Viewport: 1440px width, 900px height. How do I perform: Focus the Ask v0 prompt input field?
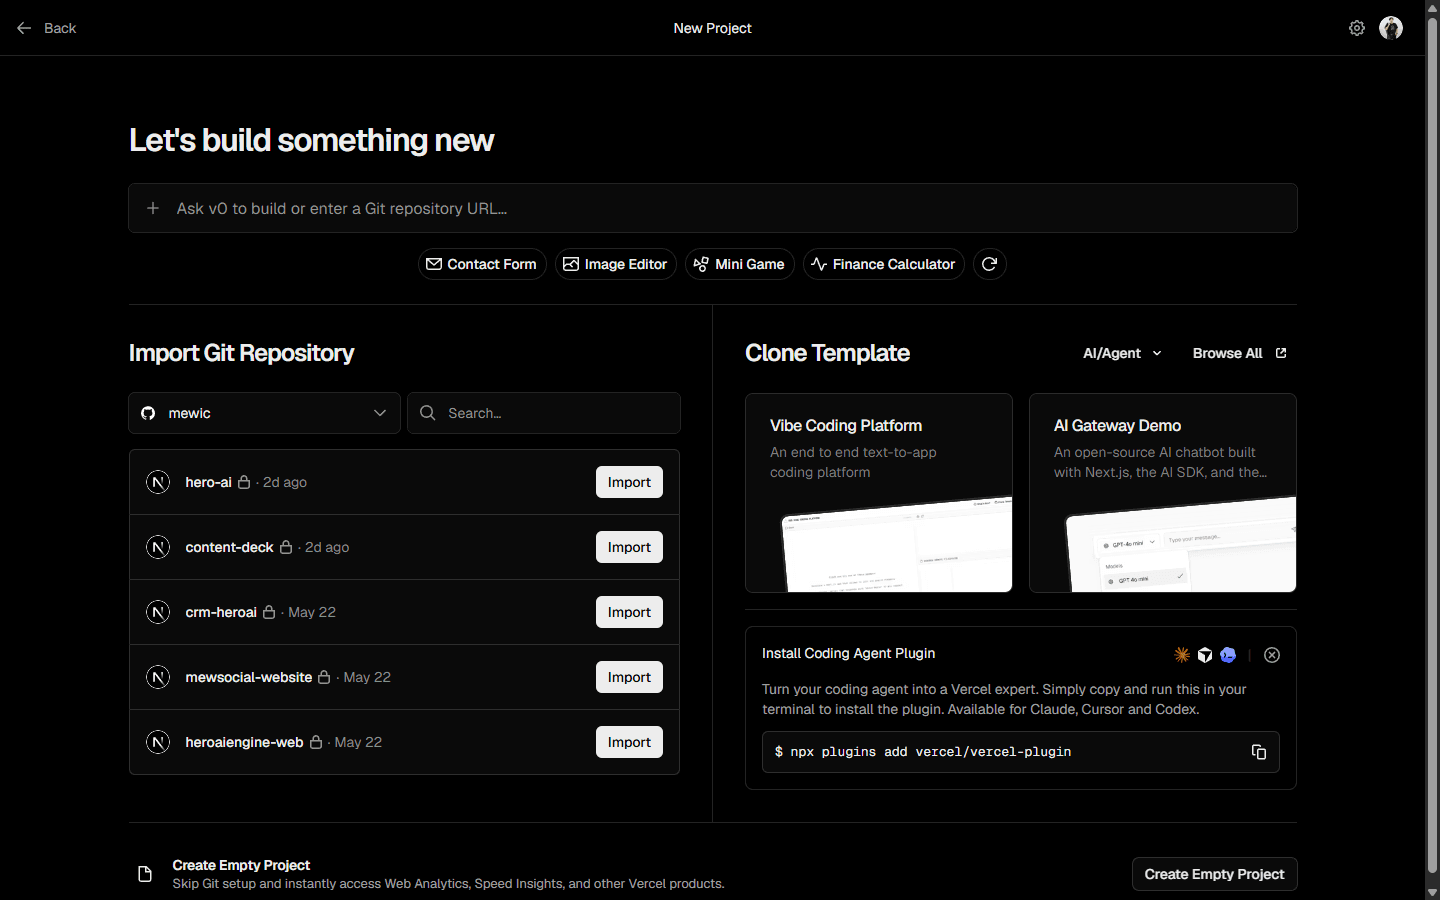713,208
